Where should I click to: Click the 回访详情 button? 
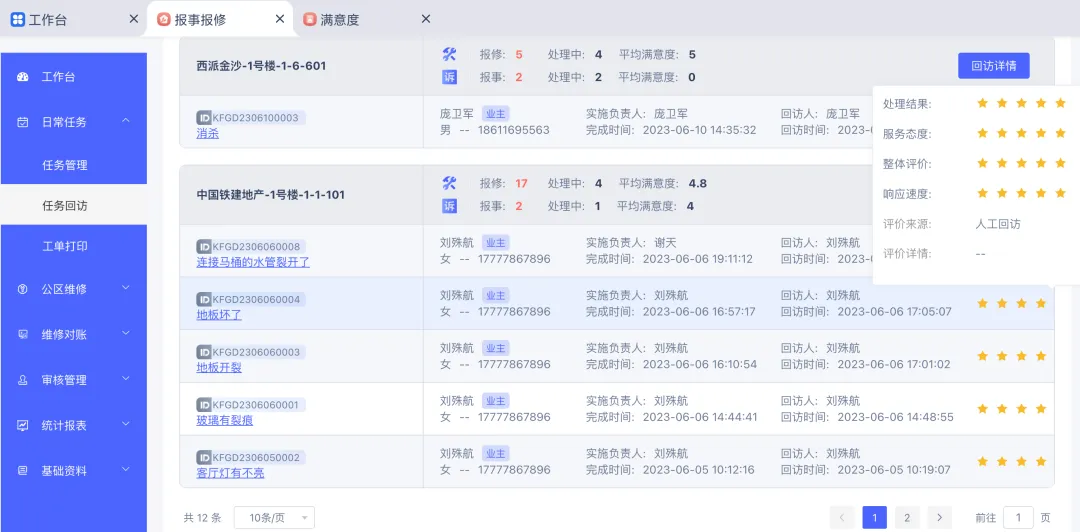(x=993, y=66)
